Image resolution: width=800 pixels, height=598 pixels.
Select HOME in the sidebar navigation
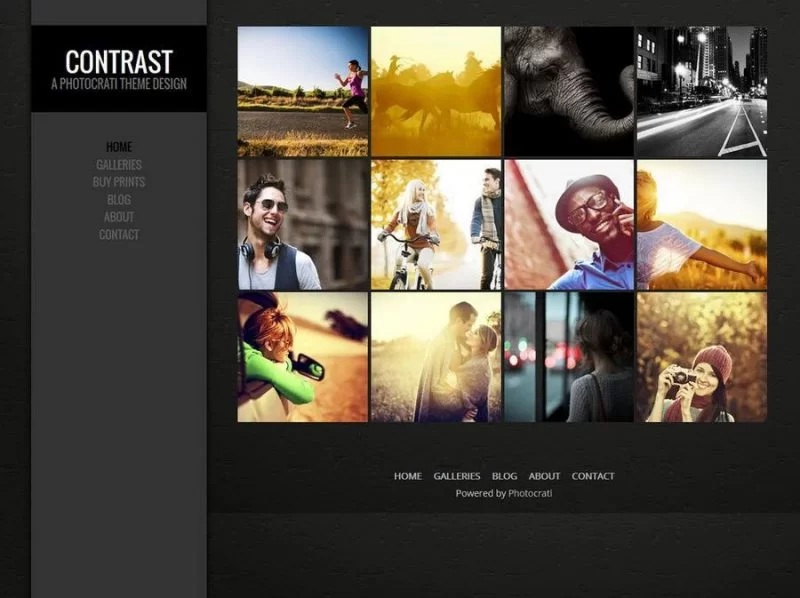(x=118, y=146)
